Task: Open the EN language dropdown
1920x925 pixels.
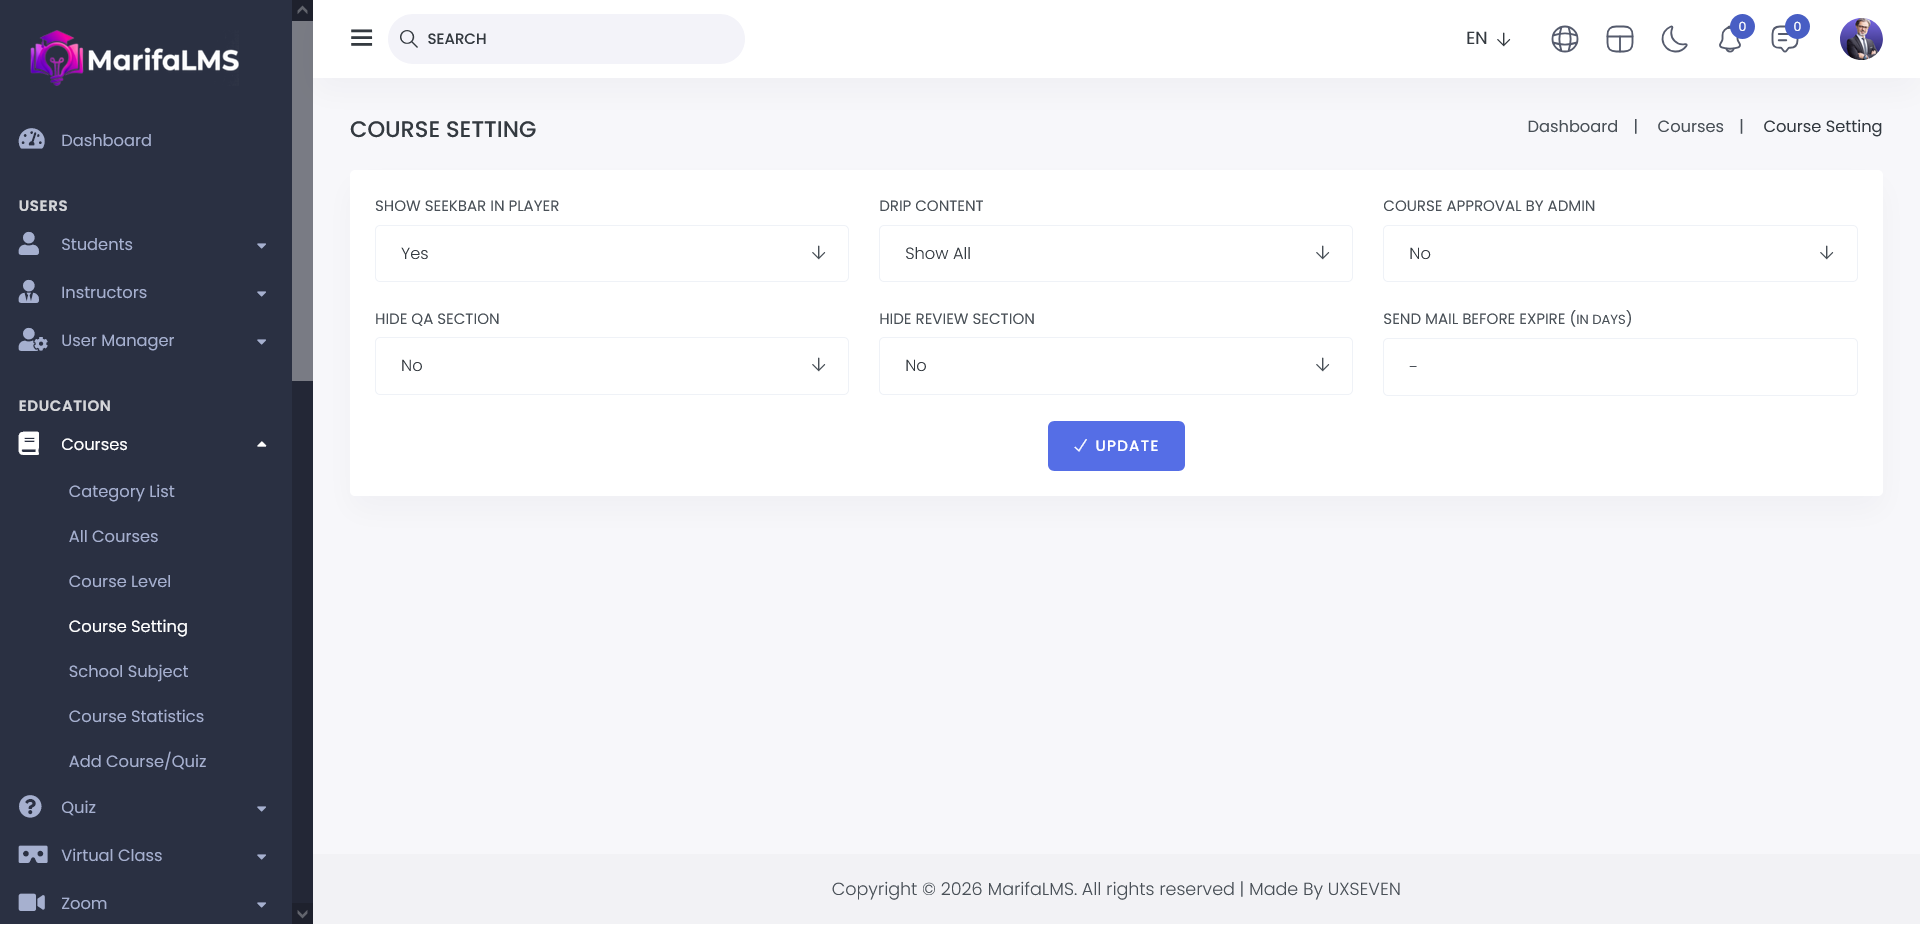Action: tap(1488, 39)
